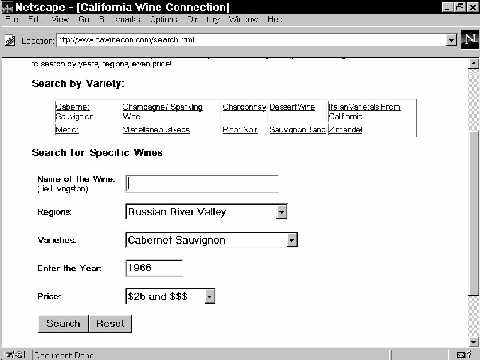
Task: Follow the Zinfandel link
Action: tap(346, 129)
